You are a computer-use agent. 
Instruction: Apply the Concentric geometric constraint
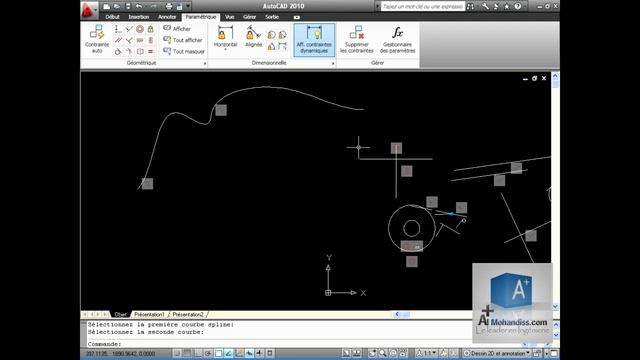point(140,29)
